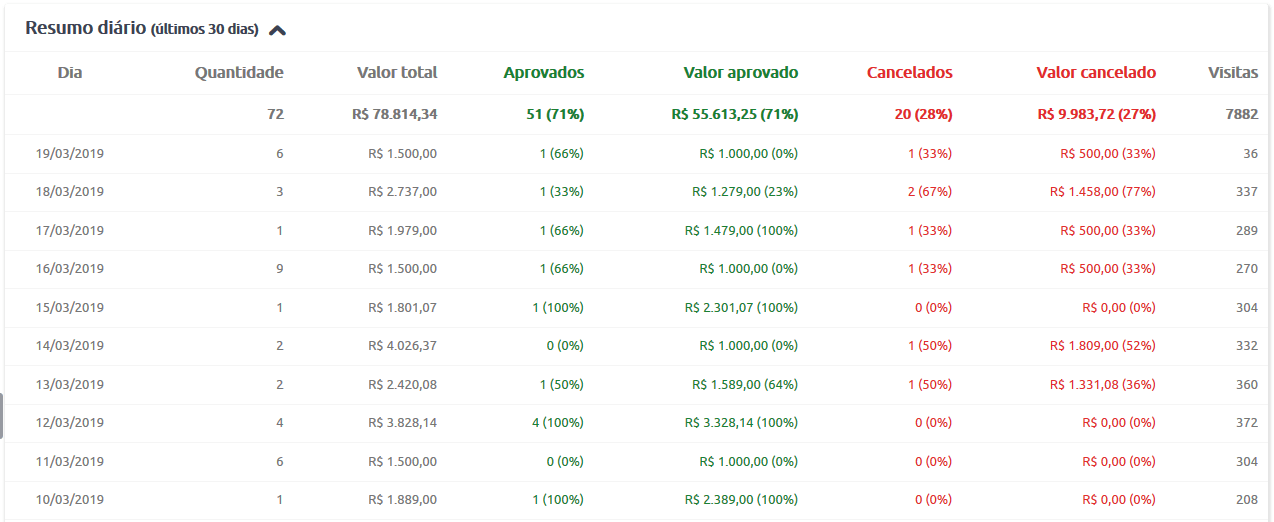Click the 'Valor cancelado' column header
The width and height of the screenshot is (1274, 522).
[x=1096, y=72]
